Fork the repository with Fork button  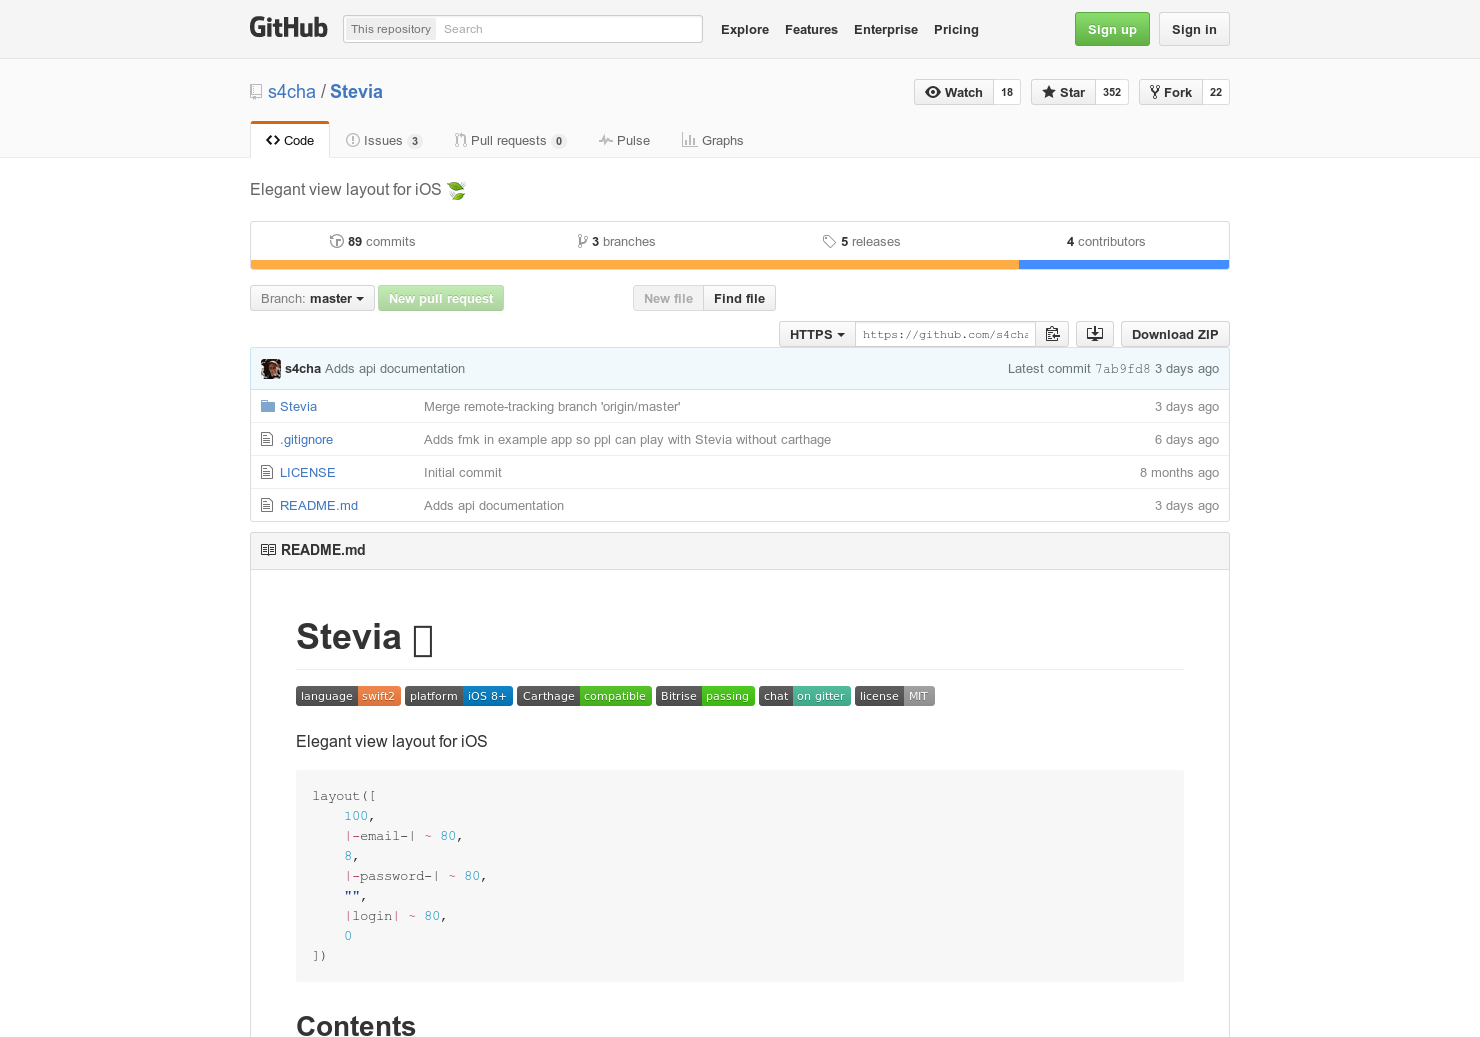coord(1170,92)
